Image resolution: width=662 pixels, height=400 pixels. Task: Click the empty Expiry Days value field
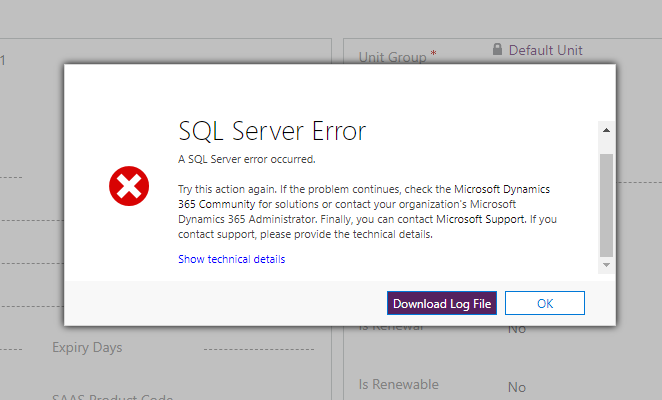tap(259, 349)
